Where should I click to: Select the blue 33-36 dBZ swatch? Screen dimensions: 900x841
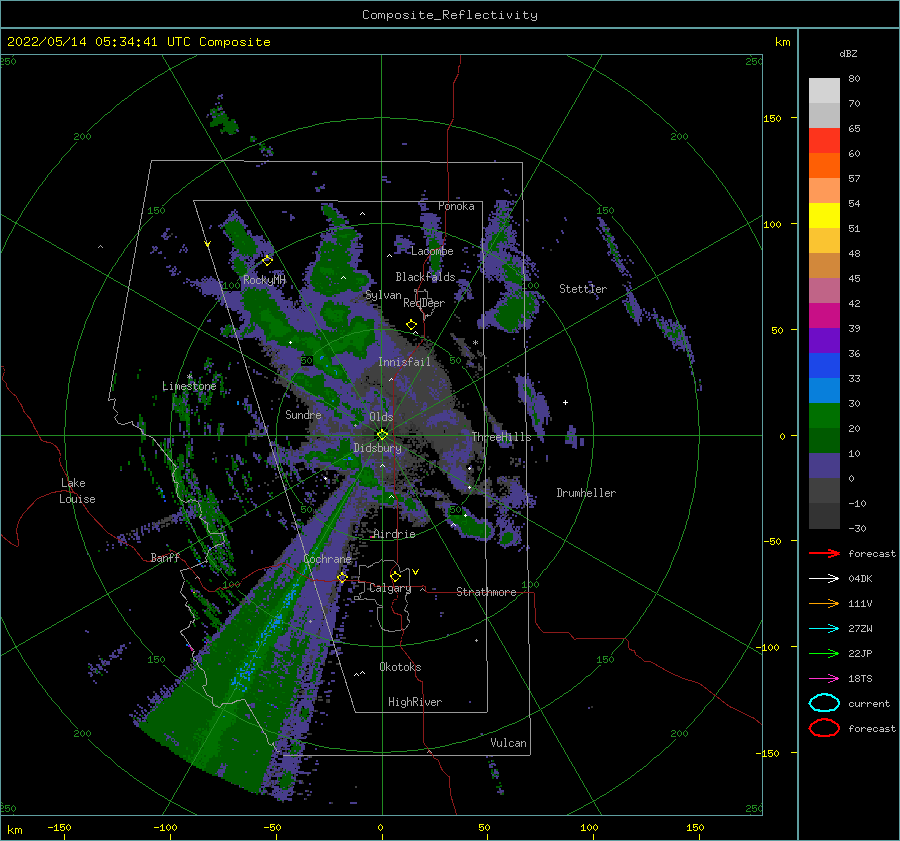824,366
